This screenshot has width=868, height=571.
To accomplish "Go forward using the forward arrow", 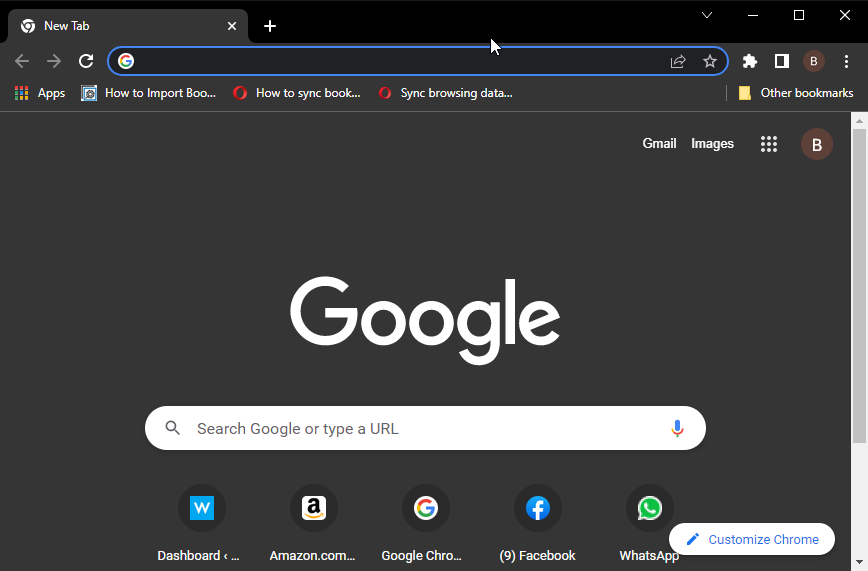I will point(54,61).
